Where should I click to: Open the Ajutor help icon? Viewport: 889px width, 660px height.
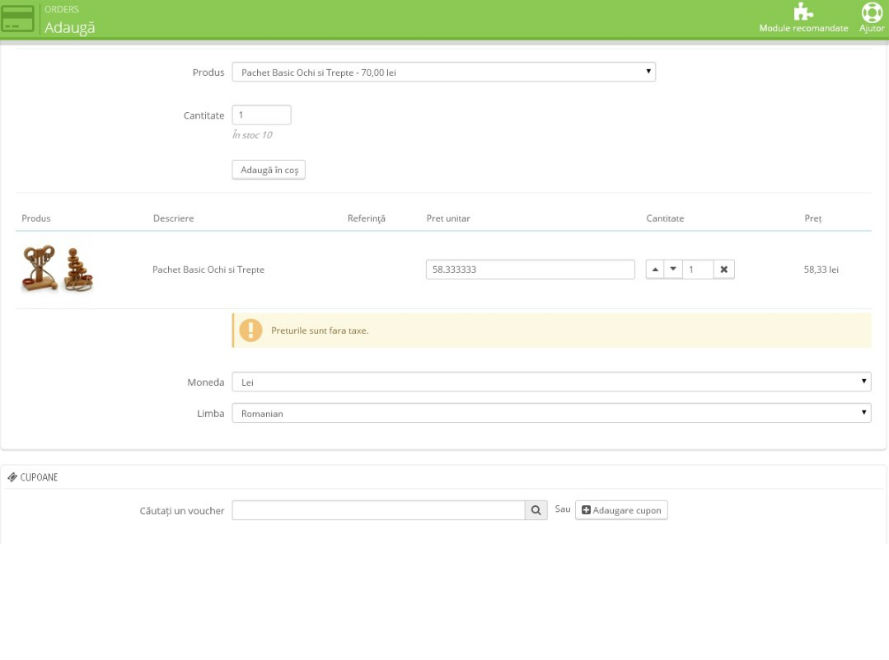871,12
